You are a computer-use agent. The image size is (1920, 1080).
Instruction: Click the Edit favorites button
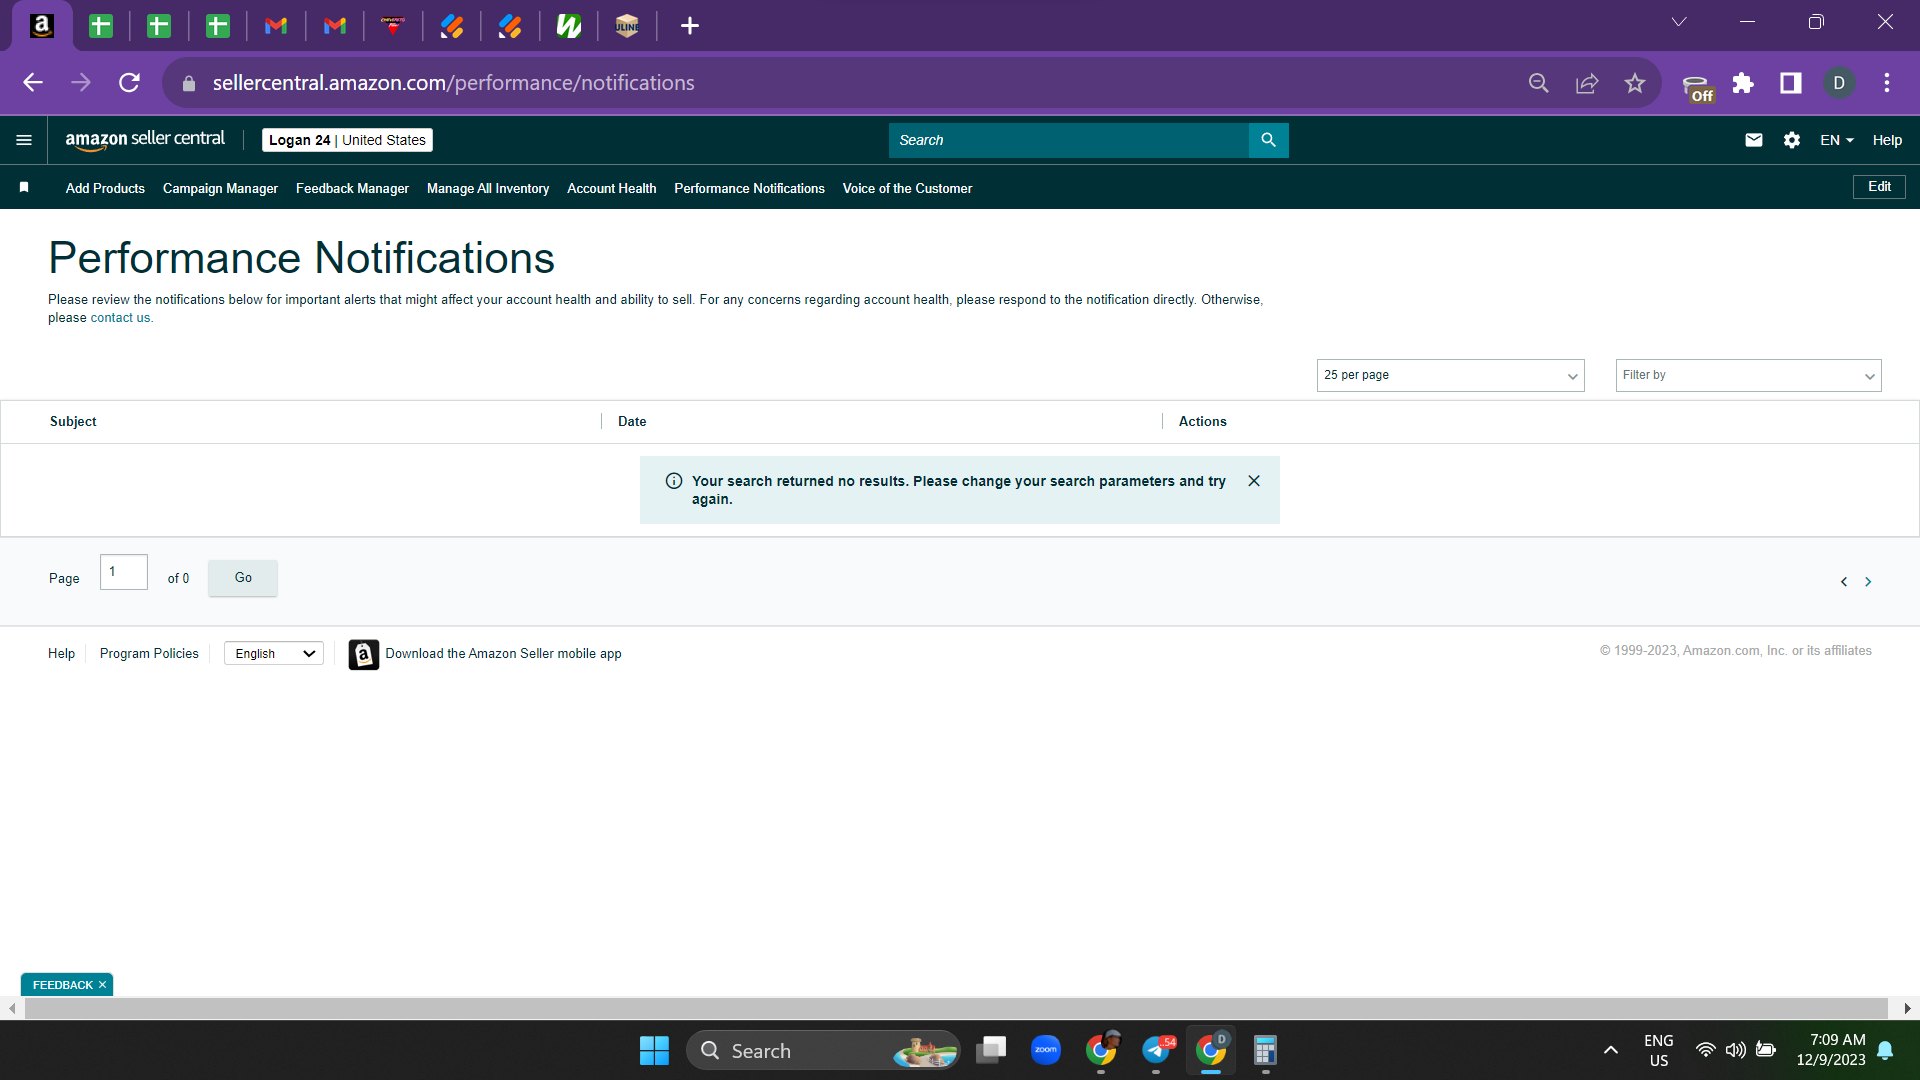click(1879, 187)
